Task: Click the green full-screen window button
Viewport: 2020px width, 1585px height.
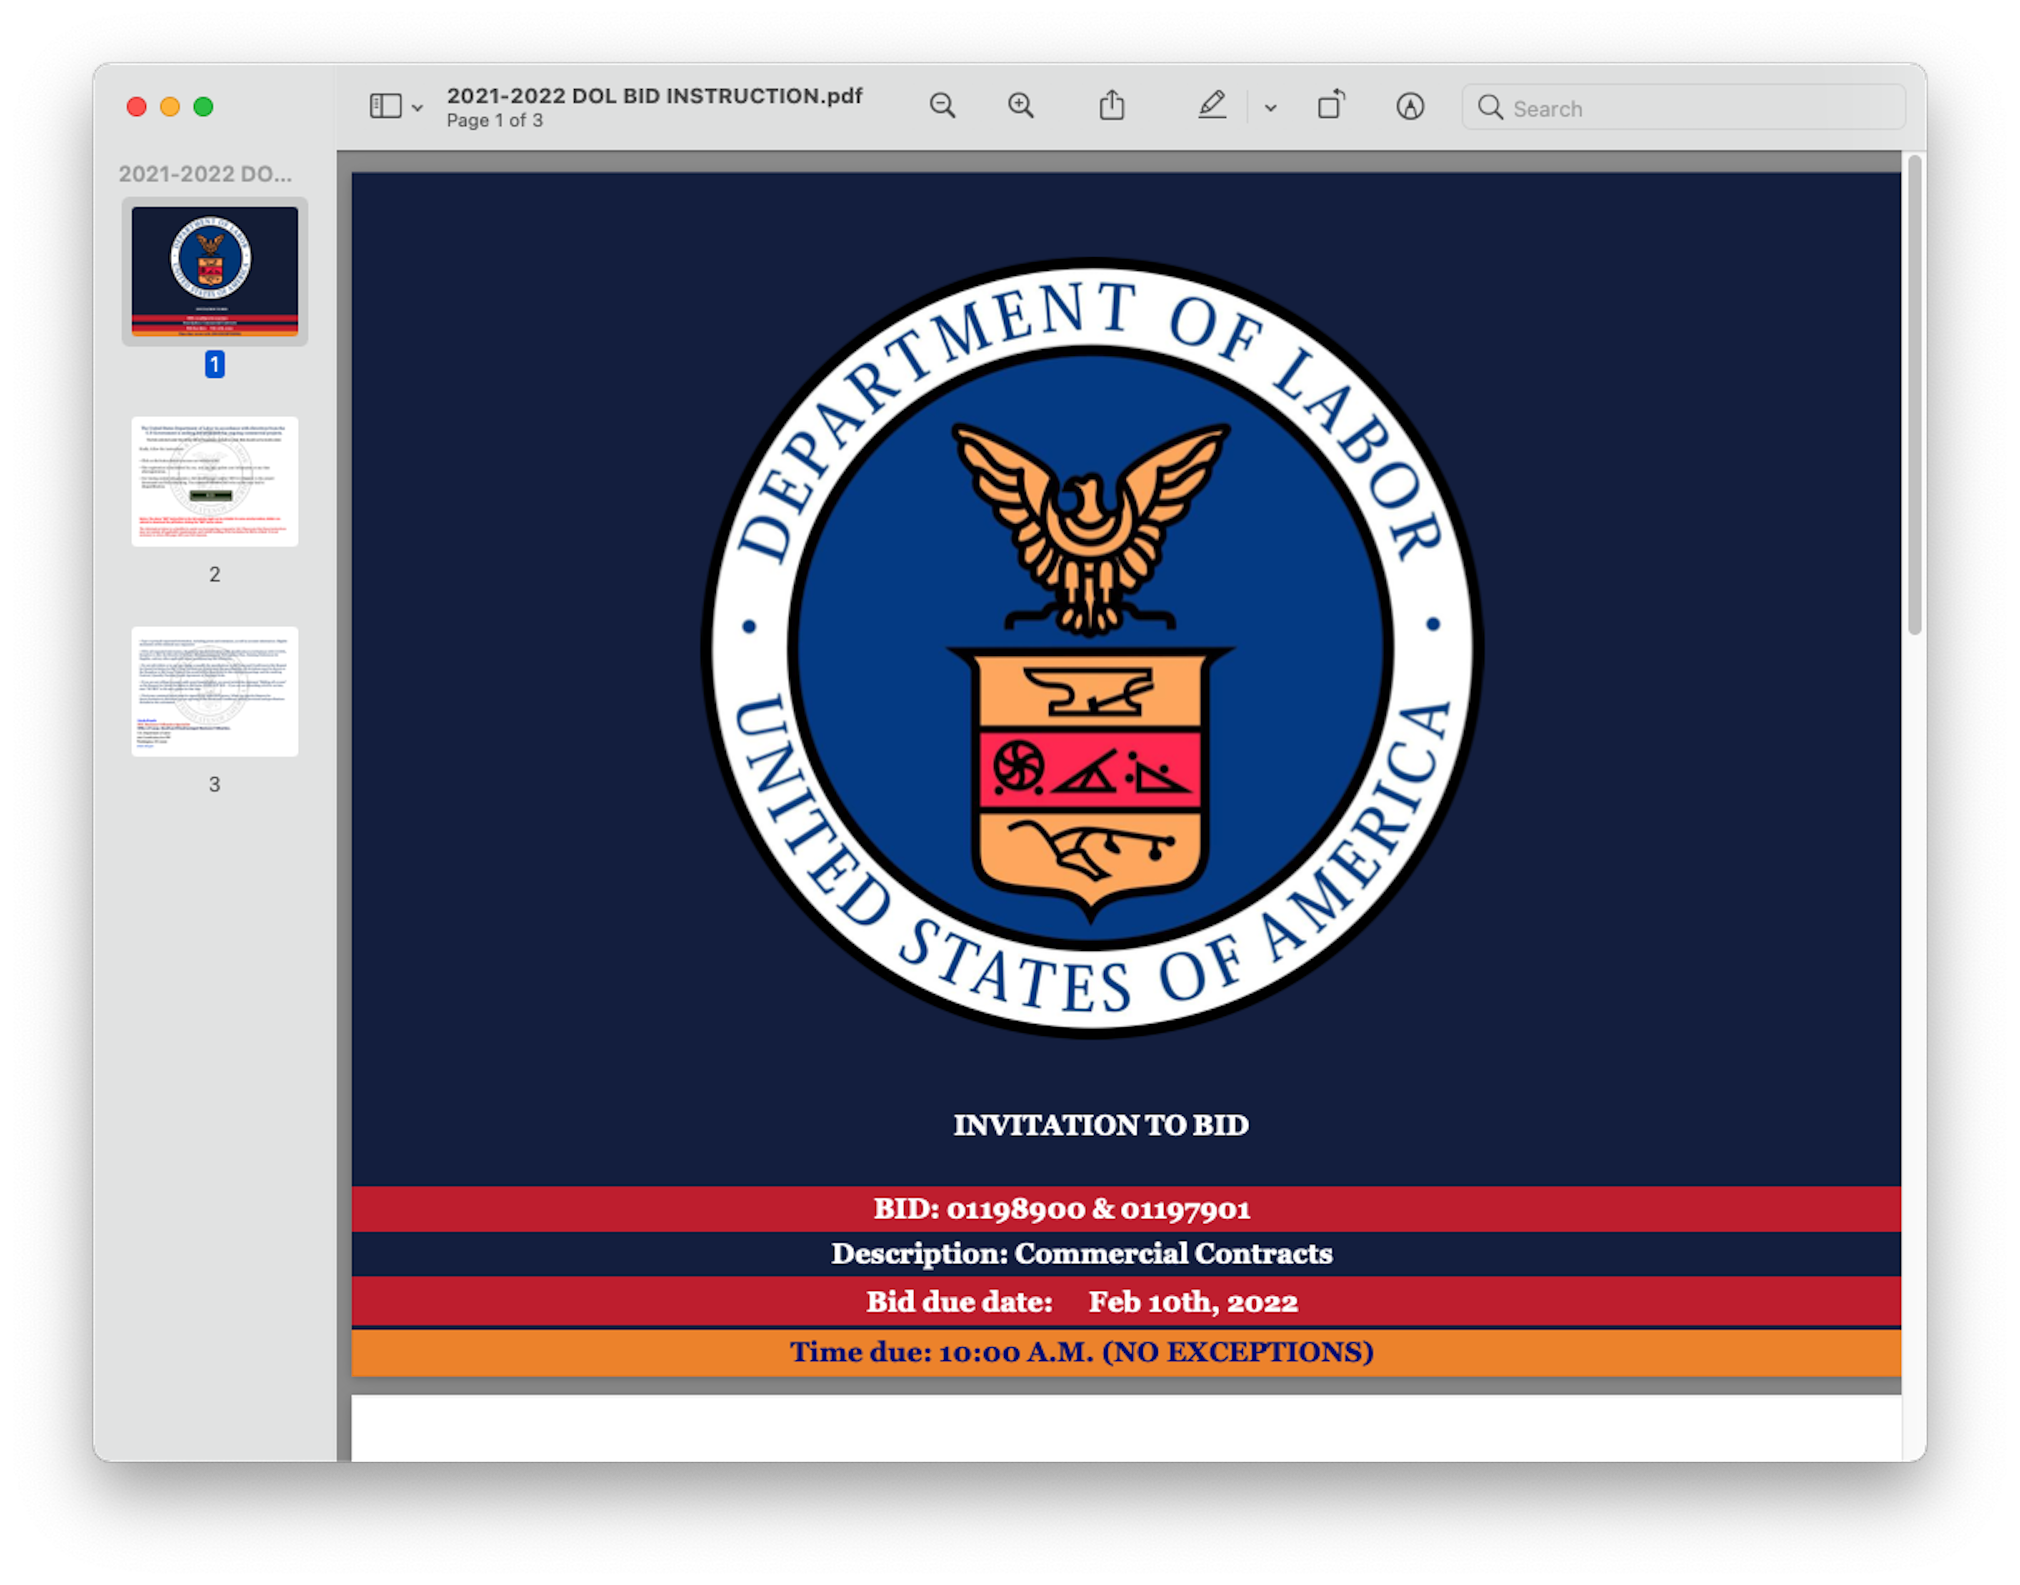Action: (x=203, y=107)
